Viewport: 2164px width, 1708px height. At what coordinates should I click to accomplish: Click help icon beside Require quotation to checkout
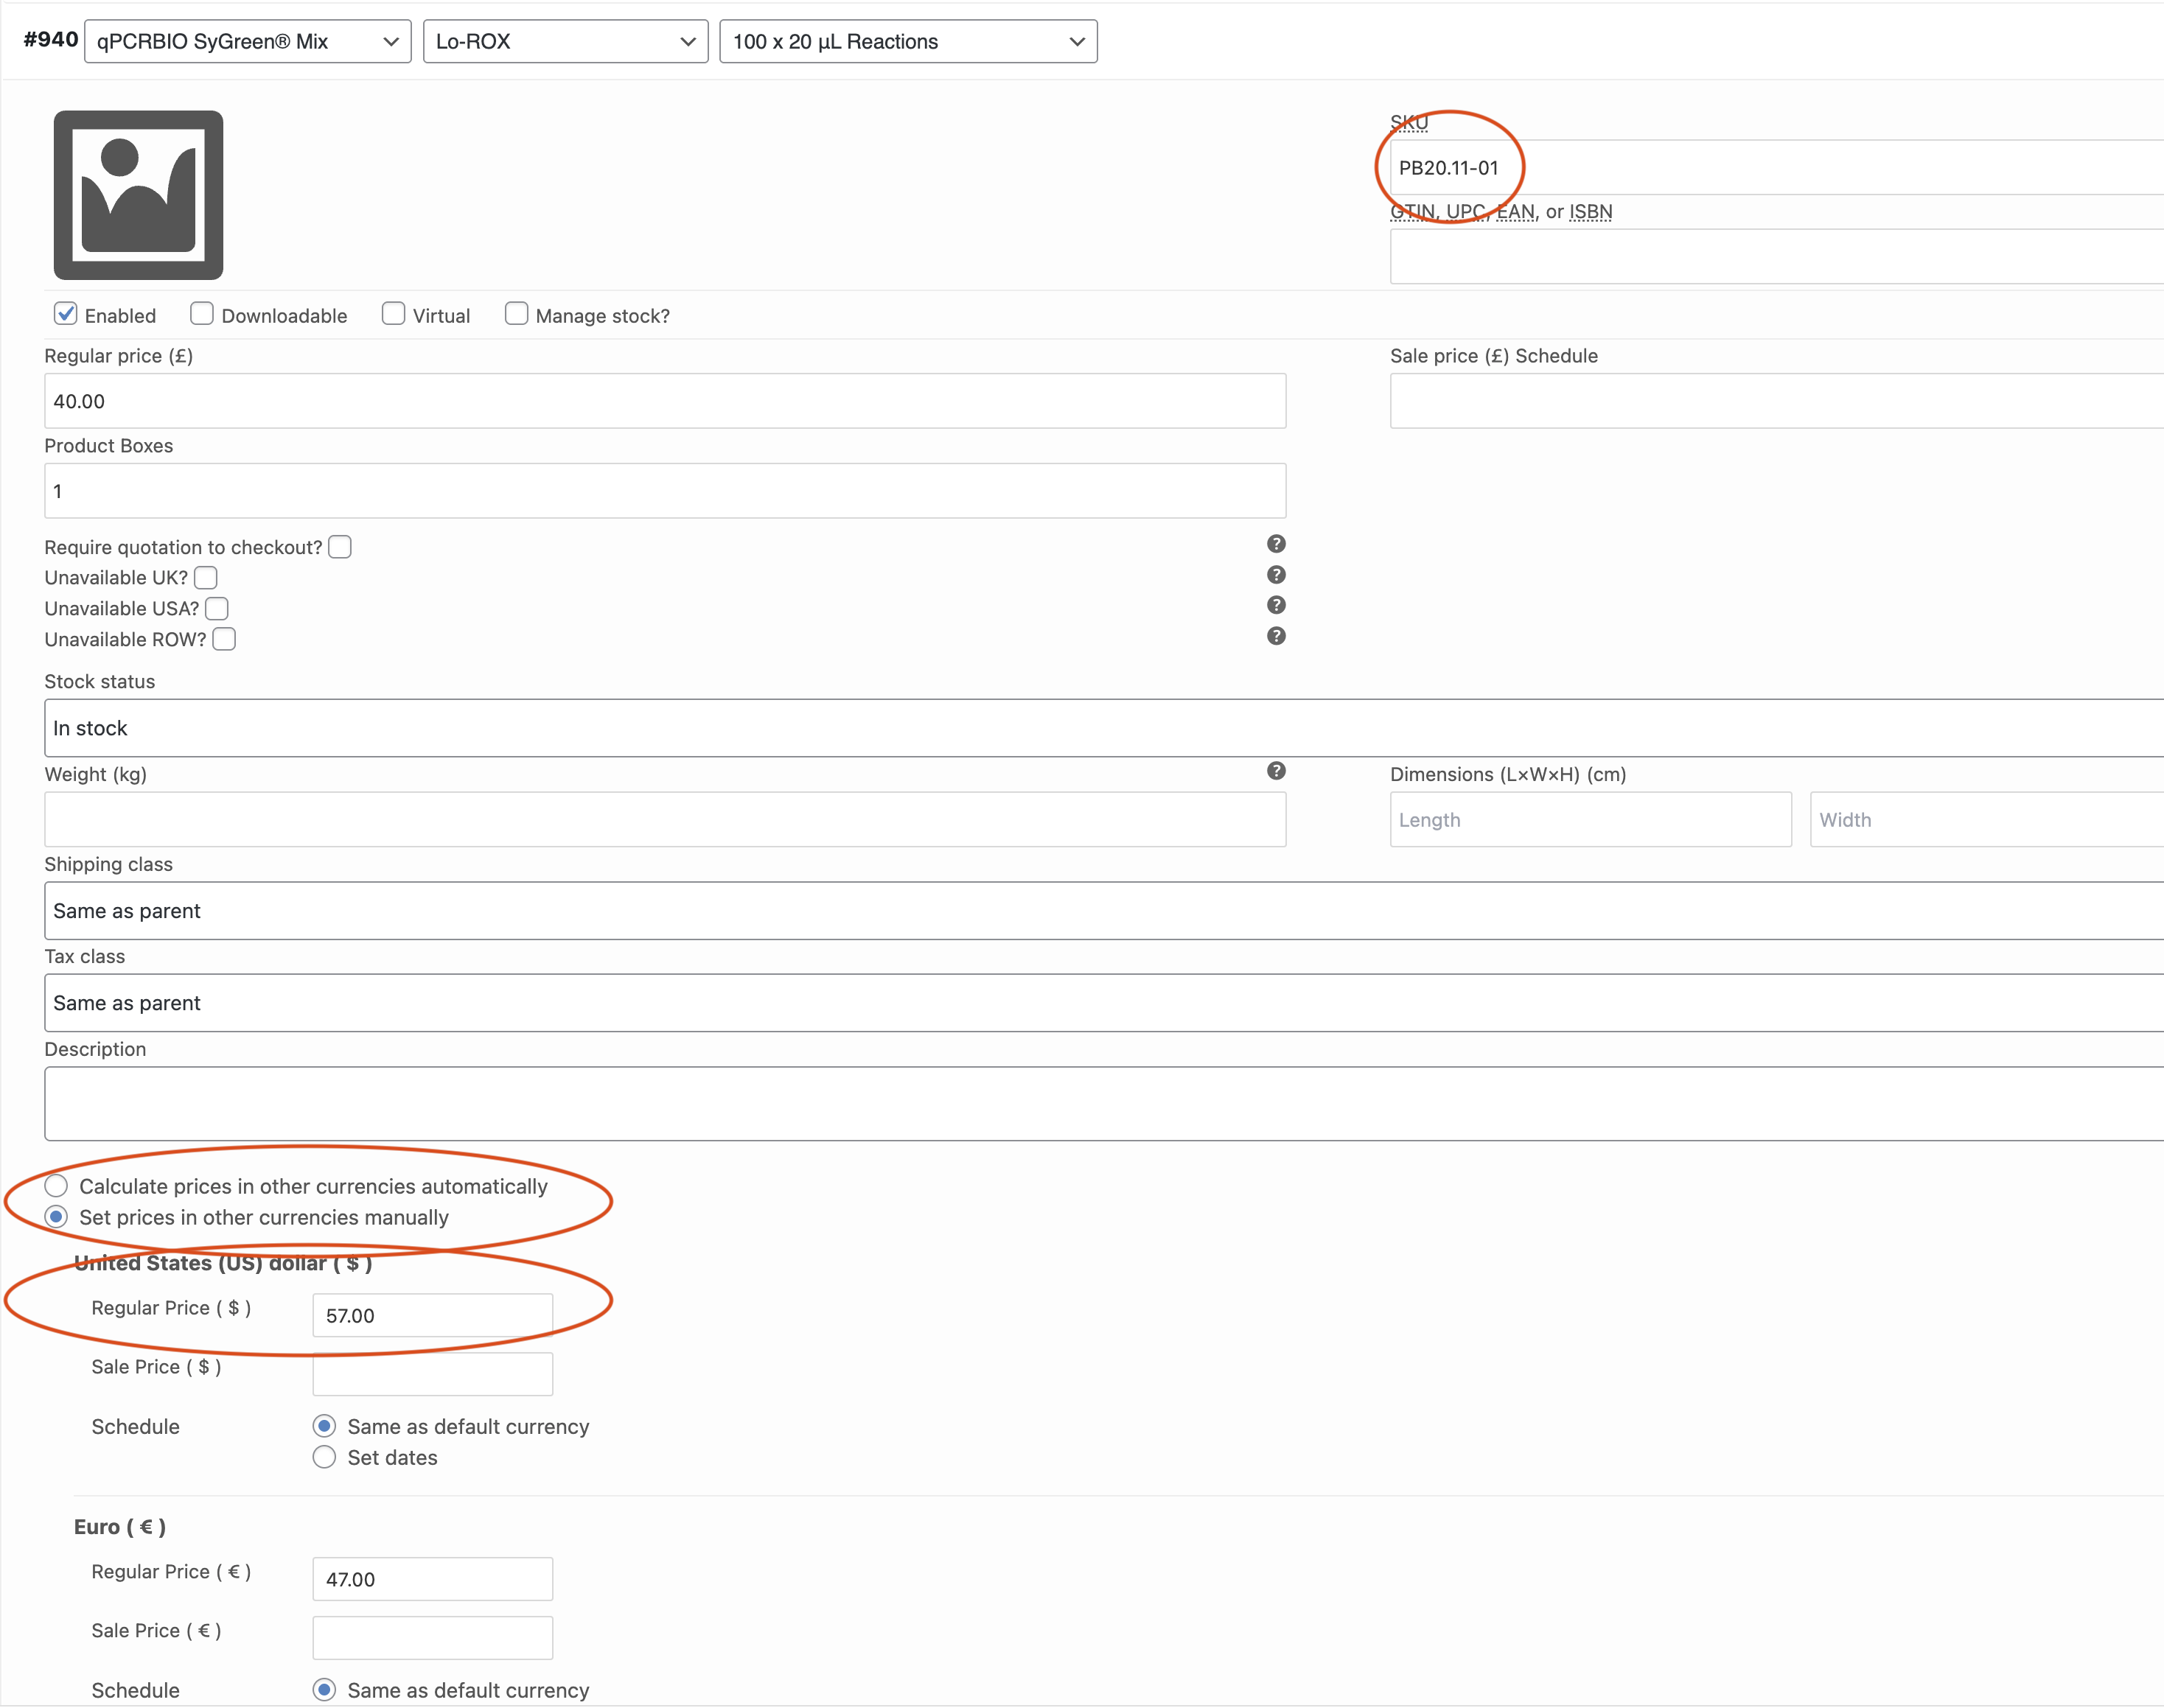(1276, 544)
